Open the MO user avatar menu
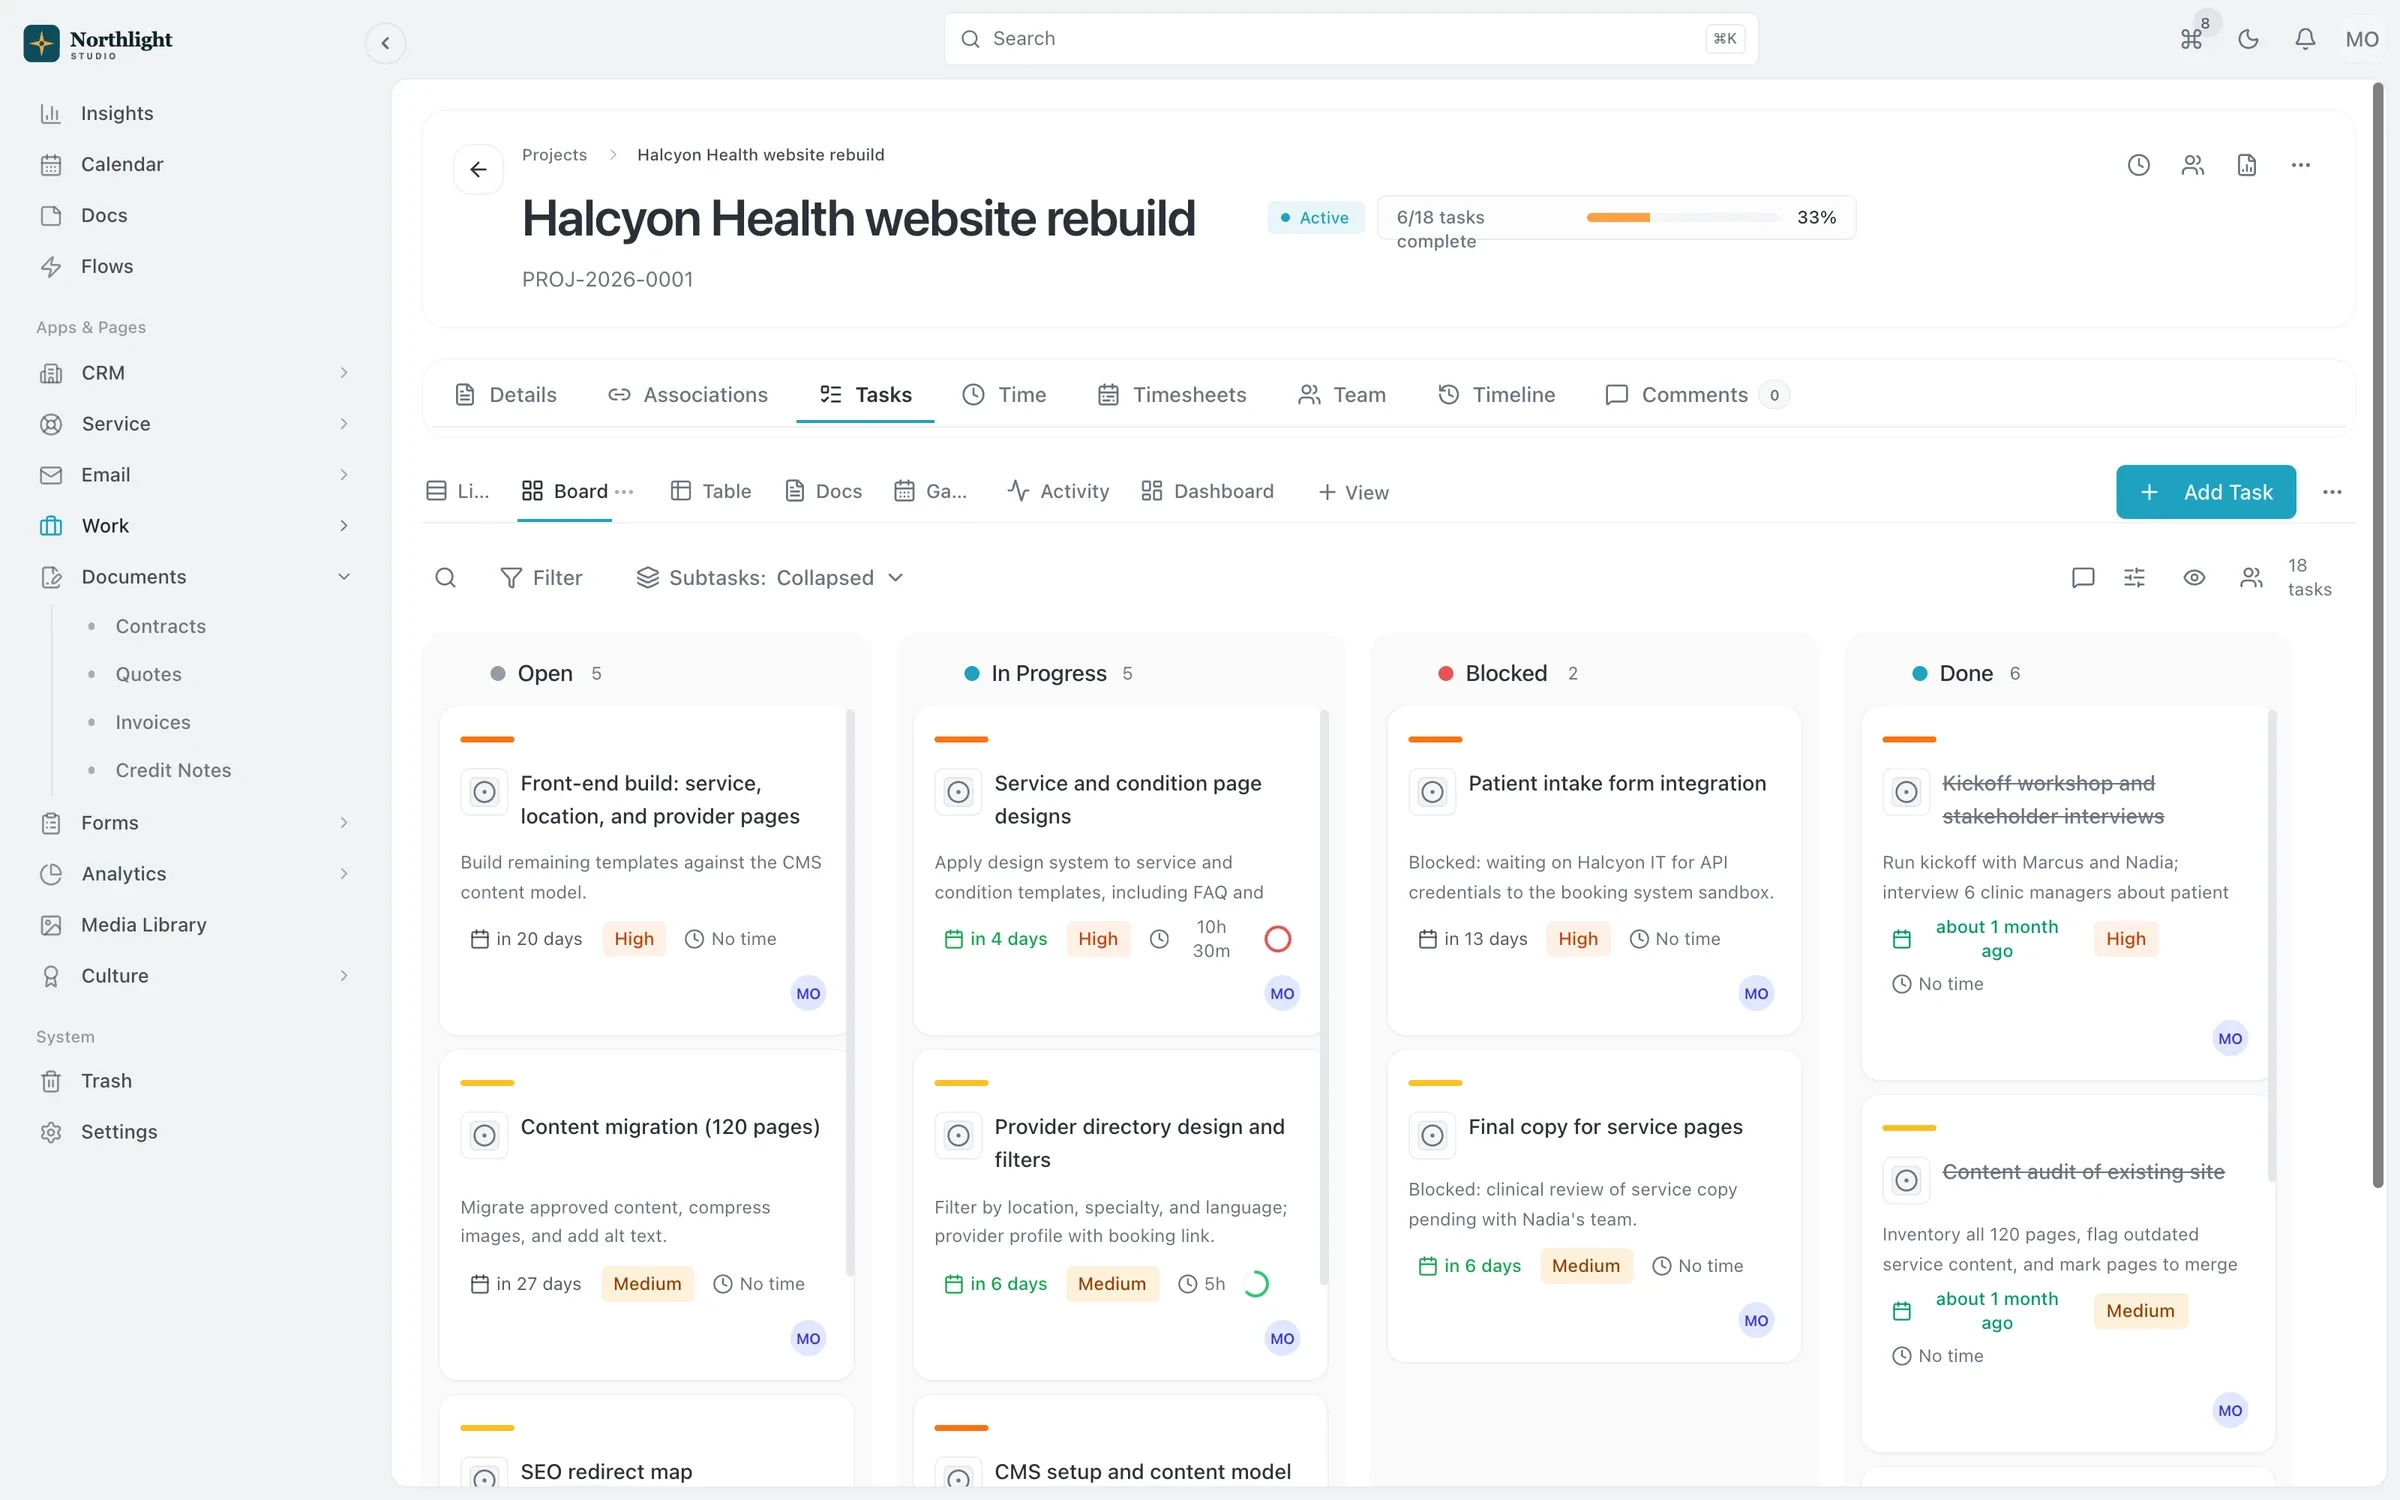2400x1500 pixels. click(2362, 39)
